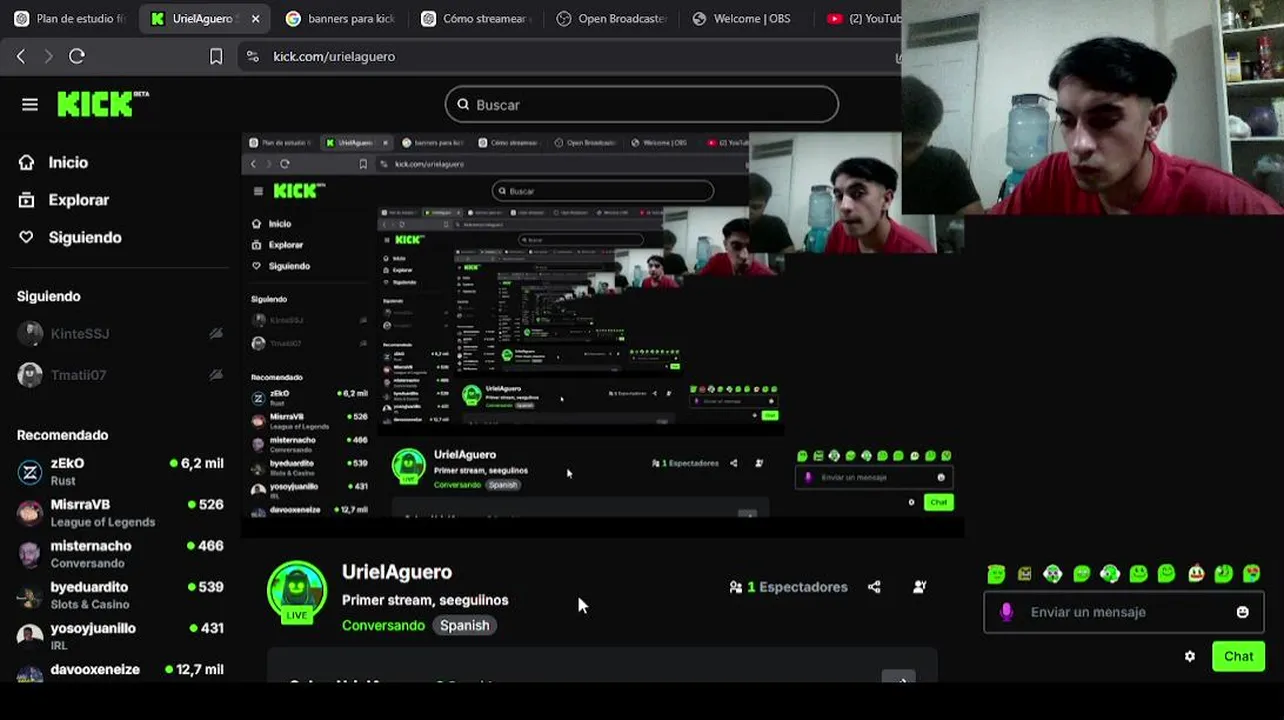Click the share icon below the stream
The width and height of the screenshot is (1284, 720).
tap(874, 587)
